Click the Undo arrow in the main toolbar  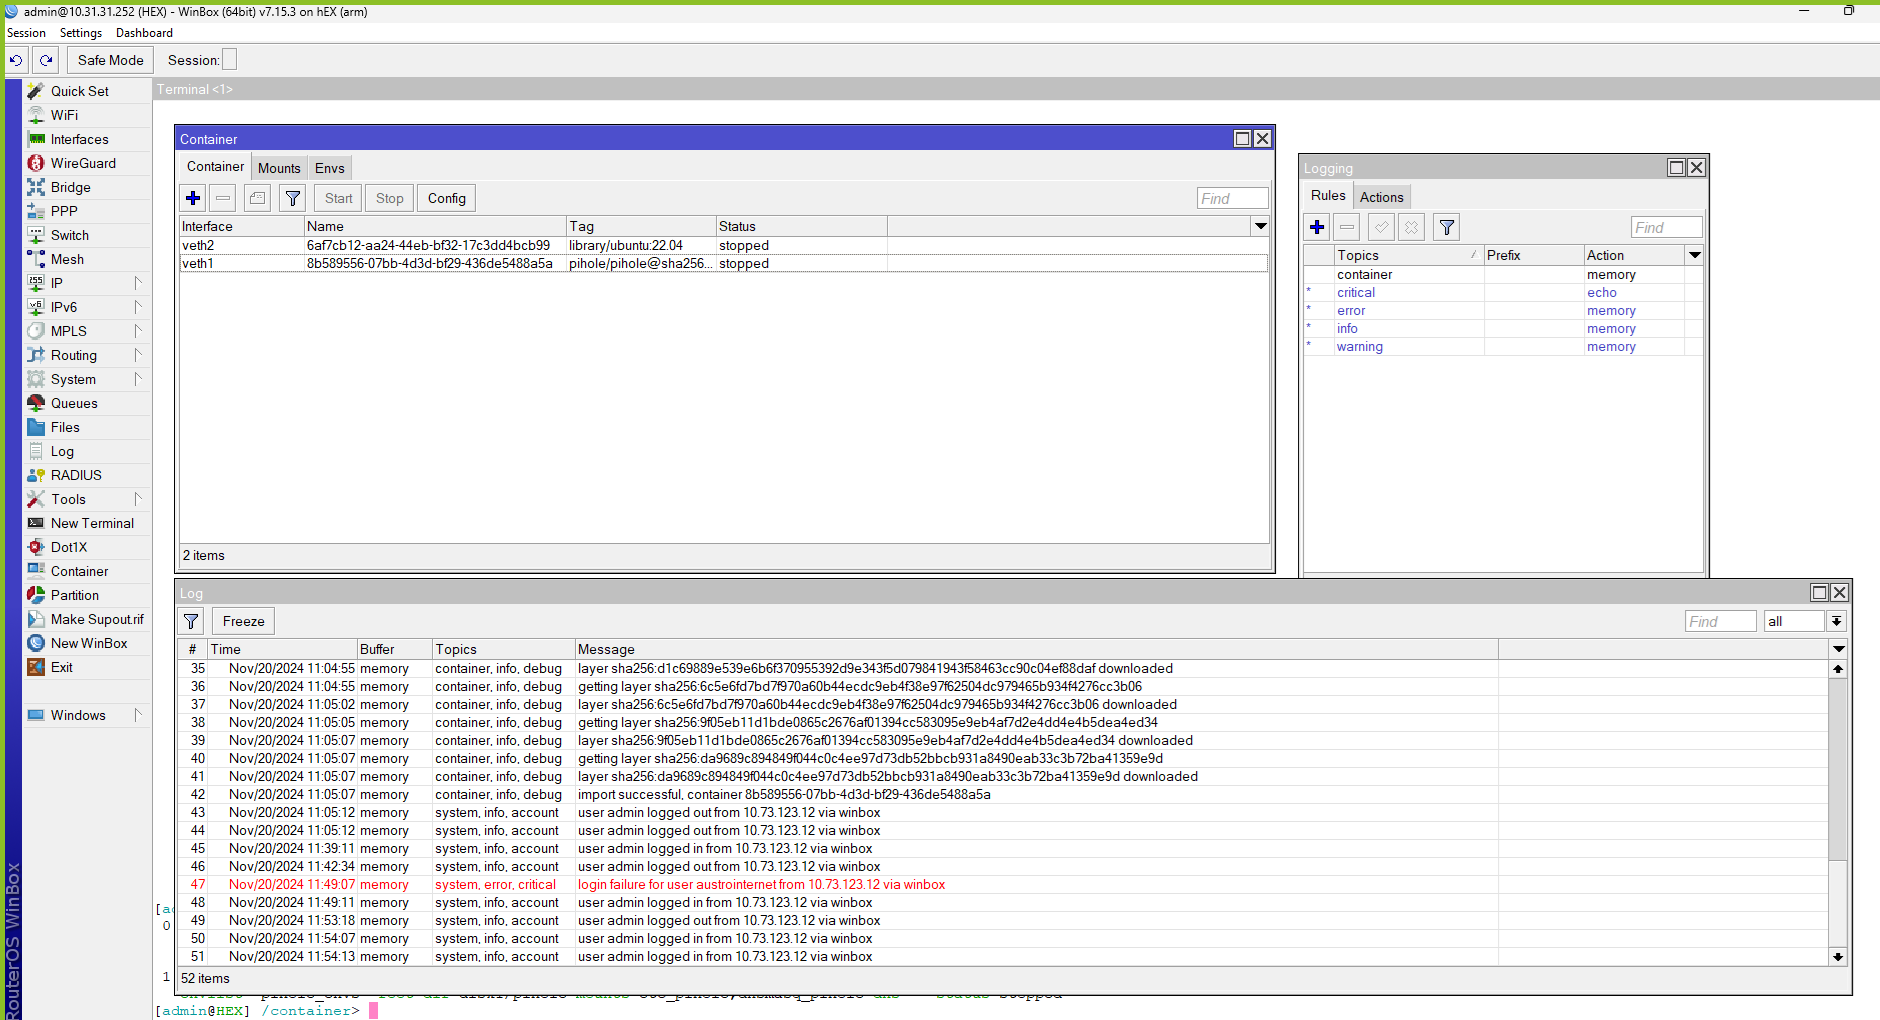point(16,60)
